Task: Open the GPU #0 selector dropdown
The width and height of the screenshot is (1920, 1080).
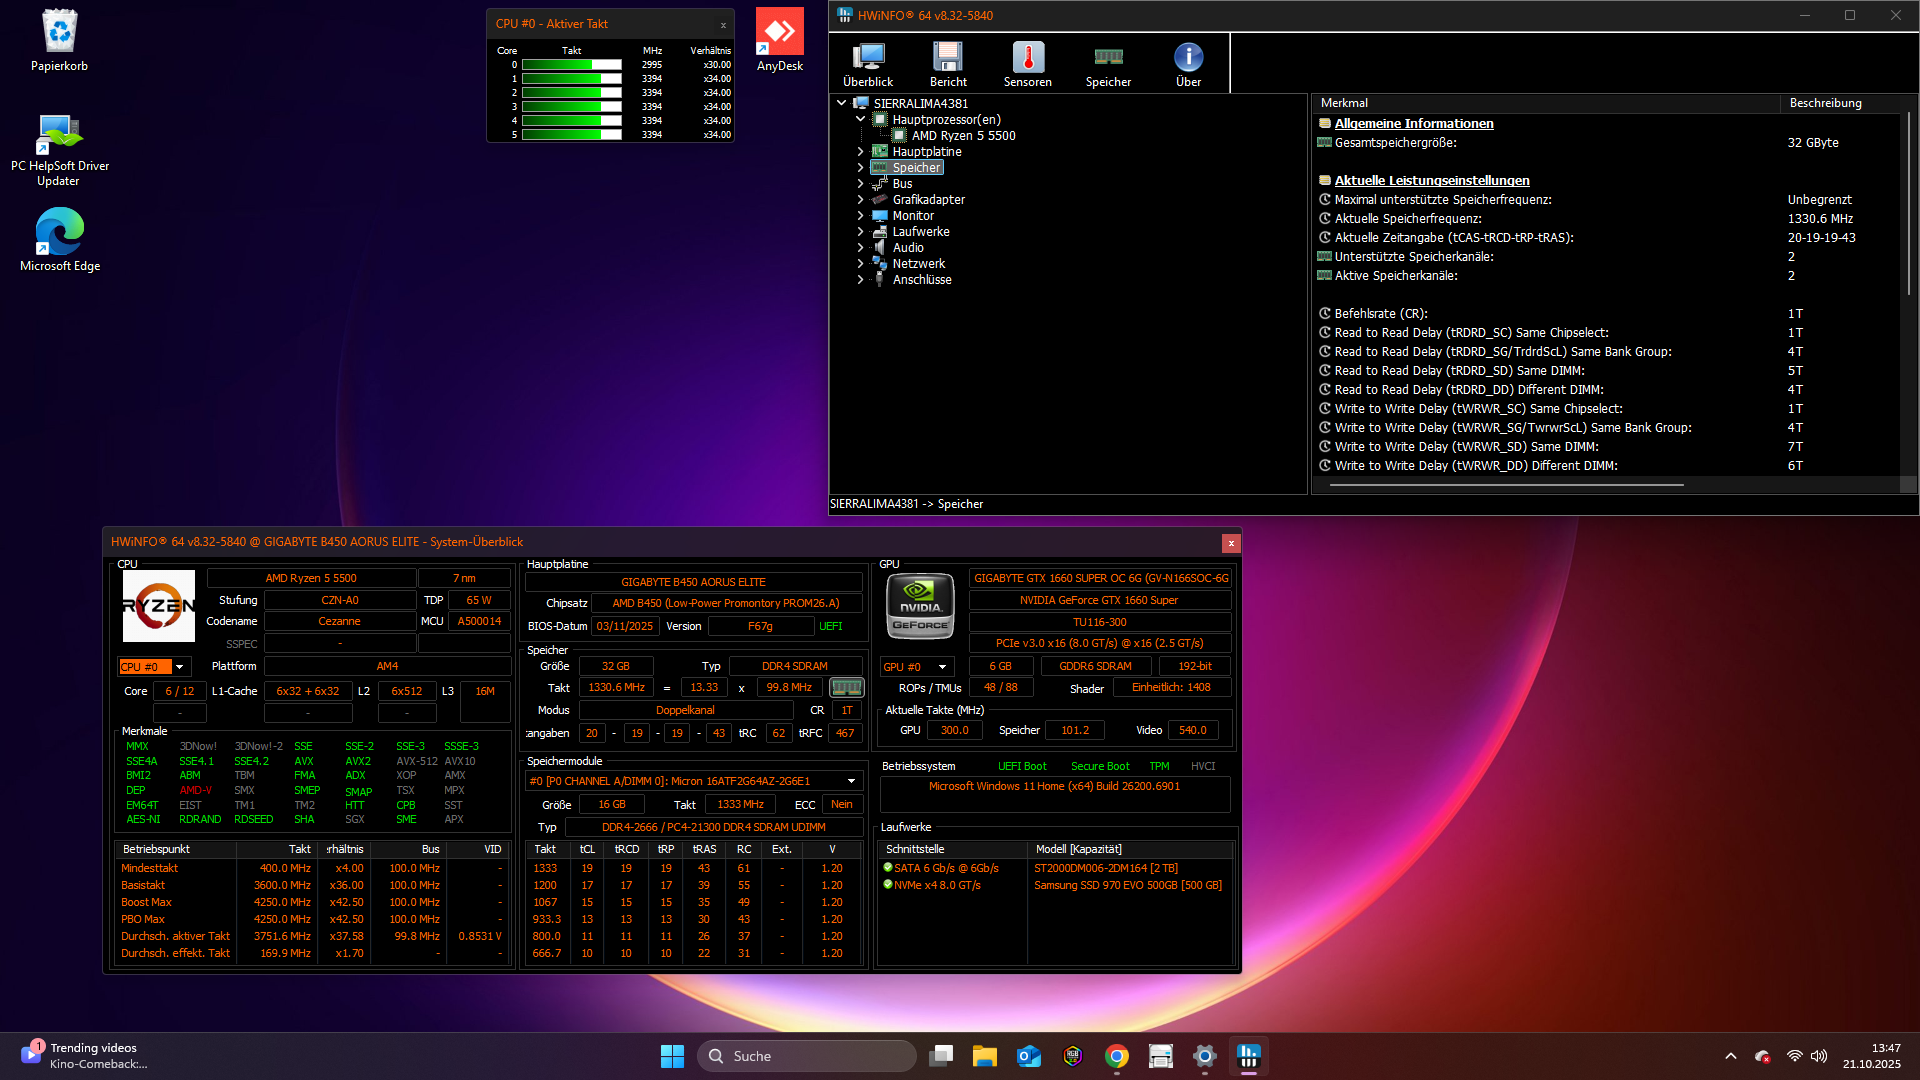Action: pos(941,667)
